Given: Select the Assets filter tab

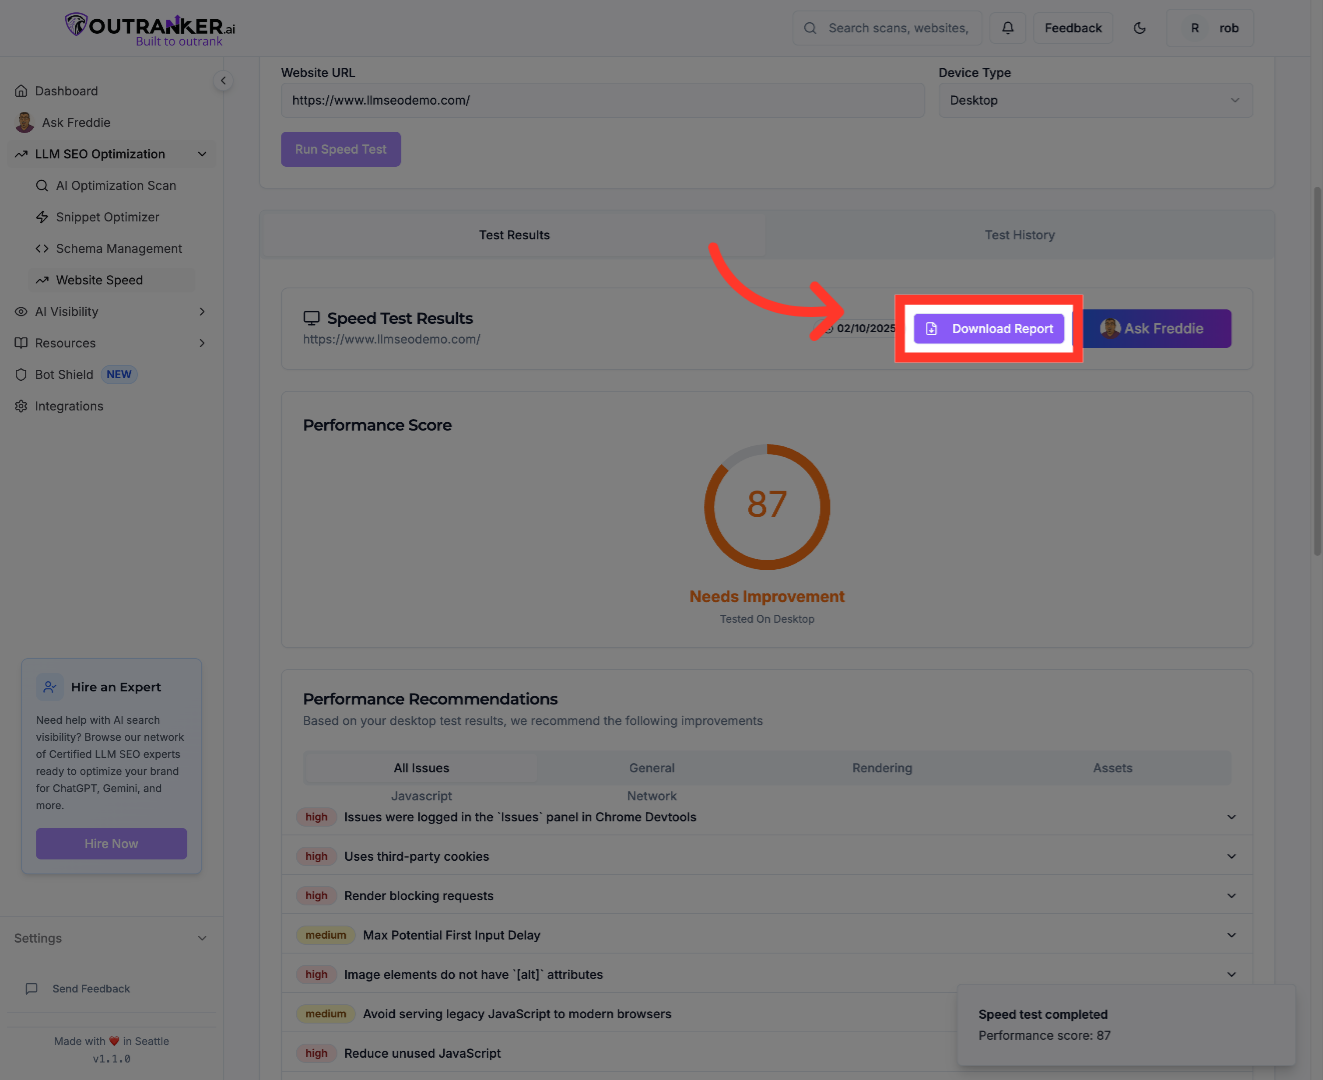Looking at the screenshot, I should [x=1112, y=767].
